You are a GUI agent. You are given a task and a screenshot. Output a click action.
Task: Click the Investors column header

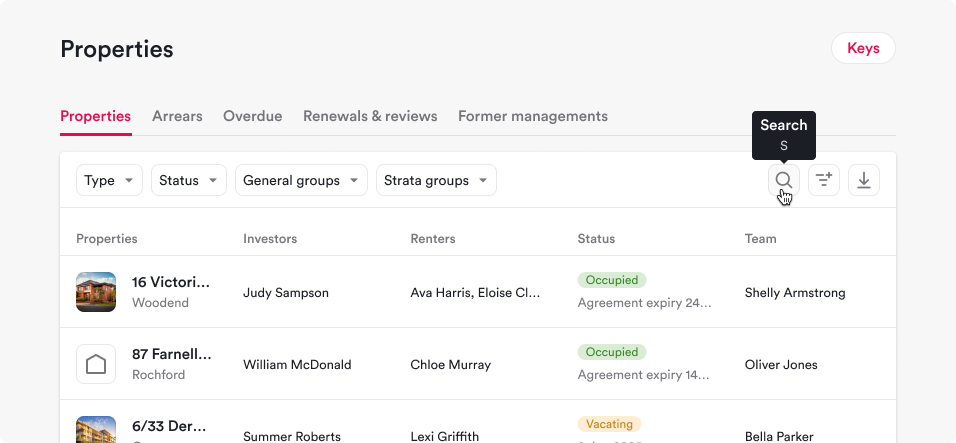270,239
